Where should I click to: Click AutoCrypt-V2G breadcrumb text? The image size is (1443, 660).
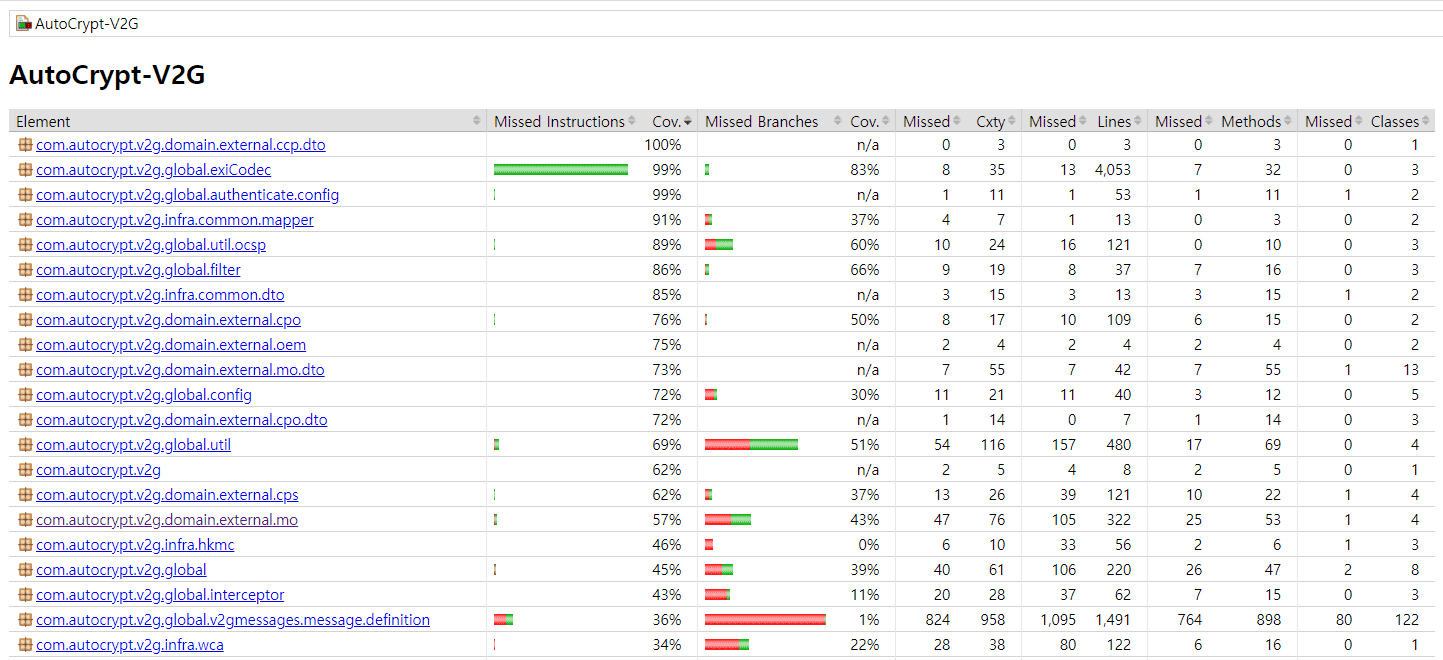tap(87, 24)
